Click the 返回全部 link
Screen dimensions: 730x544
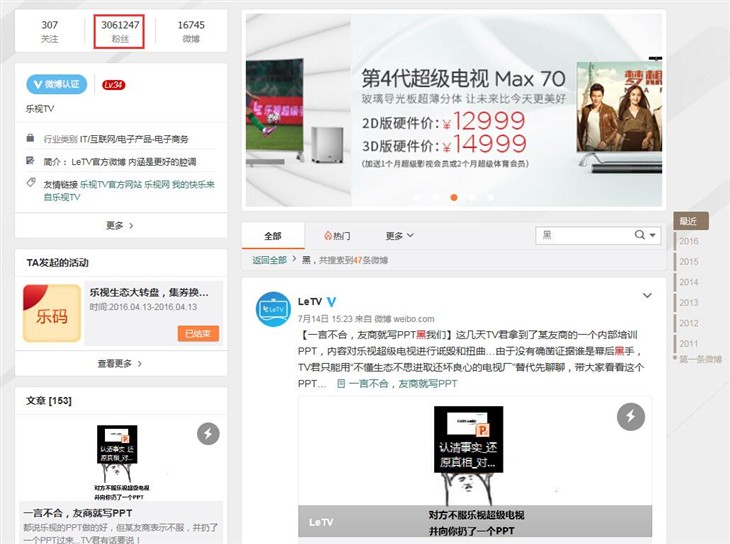click(x=270, y=260)
